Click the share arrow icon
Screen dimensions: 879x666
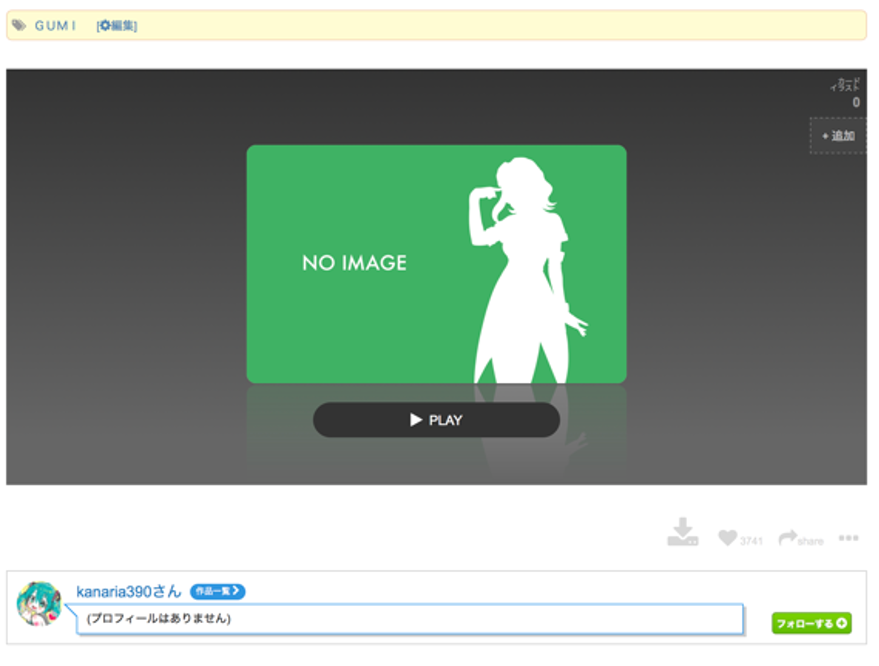tap(788, 538)
